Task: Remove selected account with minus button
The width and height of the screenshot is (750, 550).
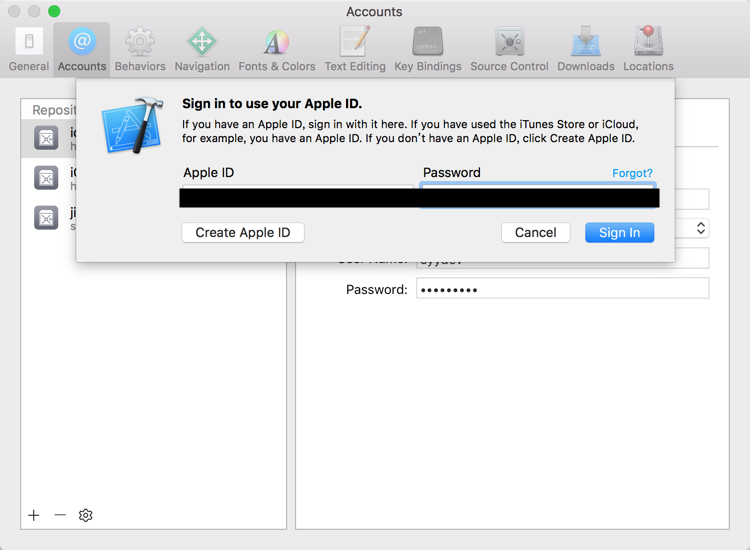Action: [x=60, y=515]
